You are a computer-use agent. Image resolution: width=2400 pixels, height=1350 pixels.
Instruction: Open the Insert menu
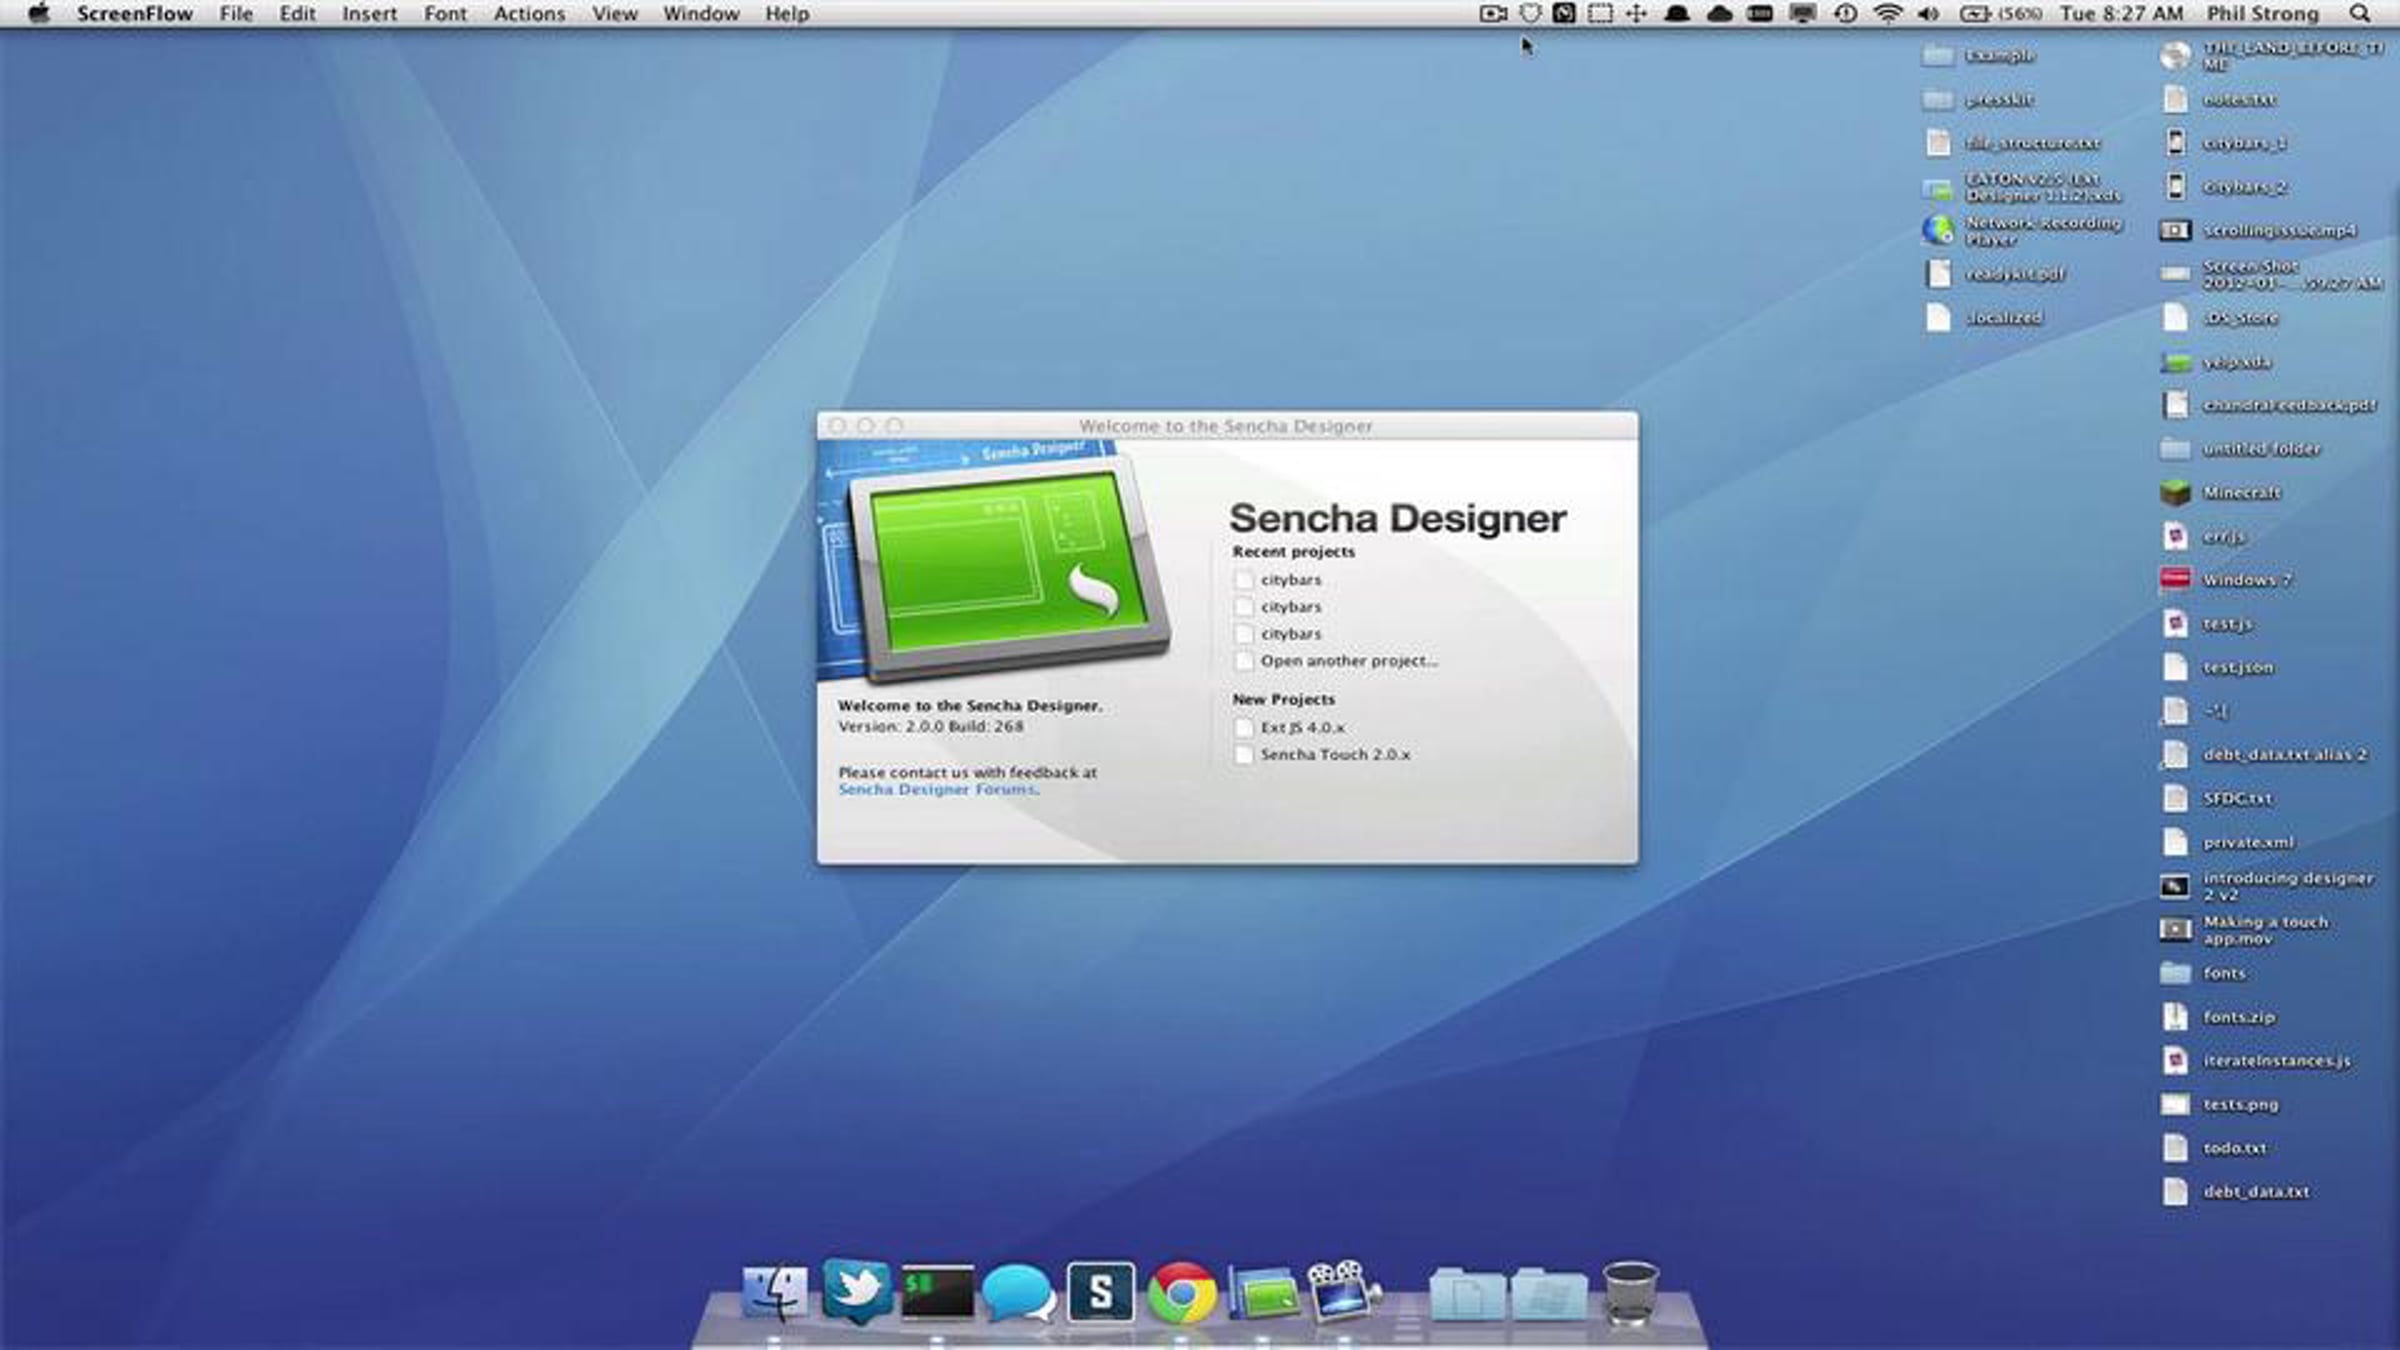point(369,14)
